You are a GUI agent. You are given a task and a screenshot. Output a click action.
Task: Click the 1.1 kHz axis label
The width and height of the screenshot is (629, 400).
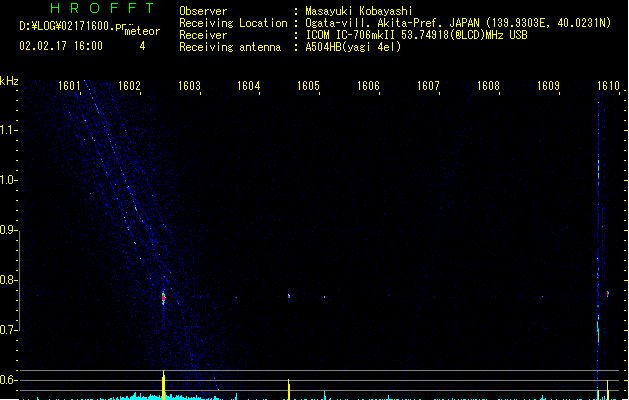tap(9, 130)
